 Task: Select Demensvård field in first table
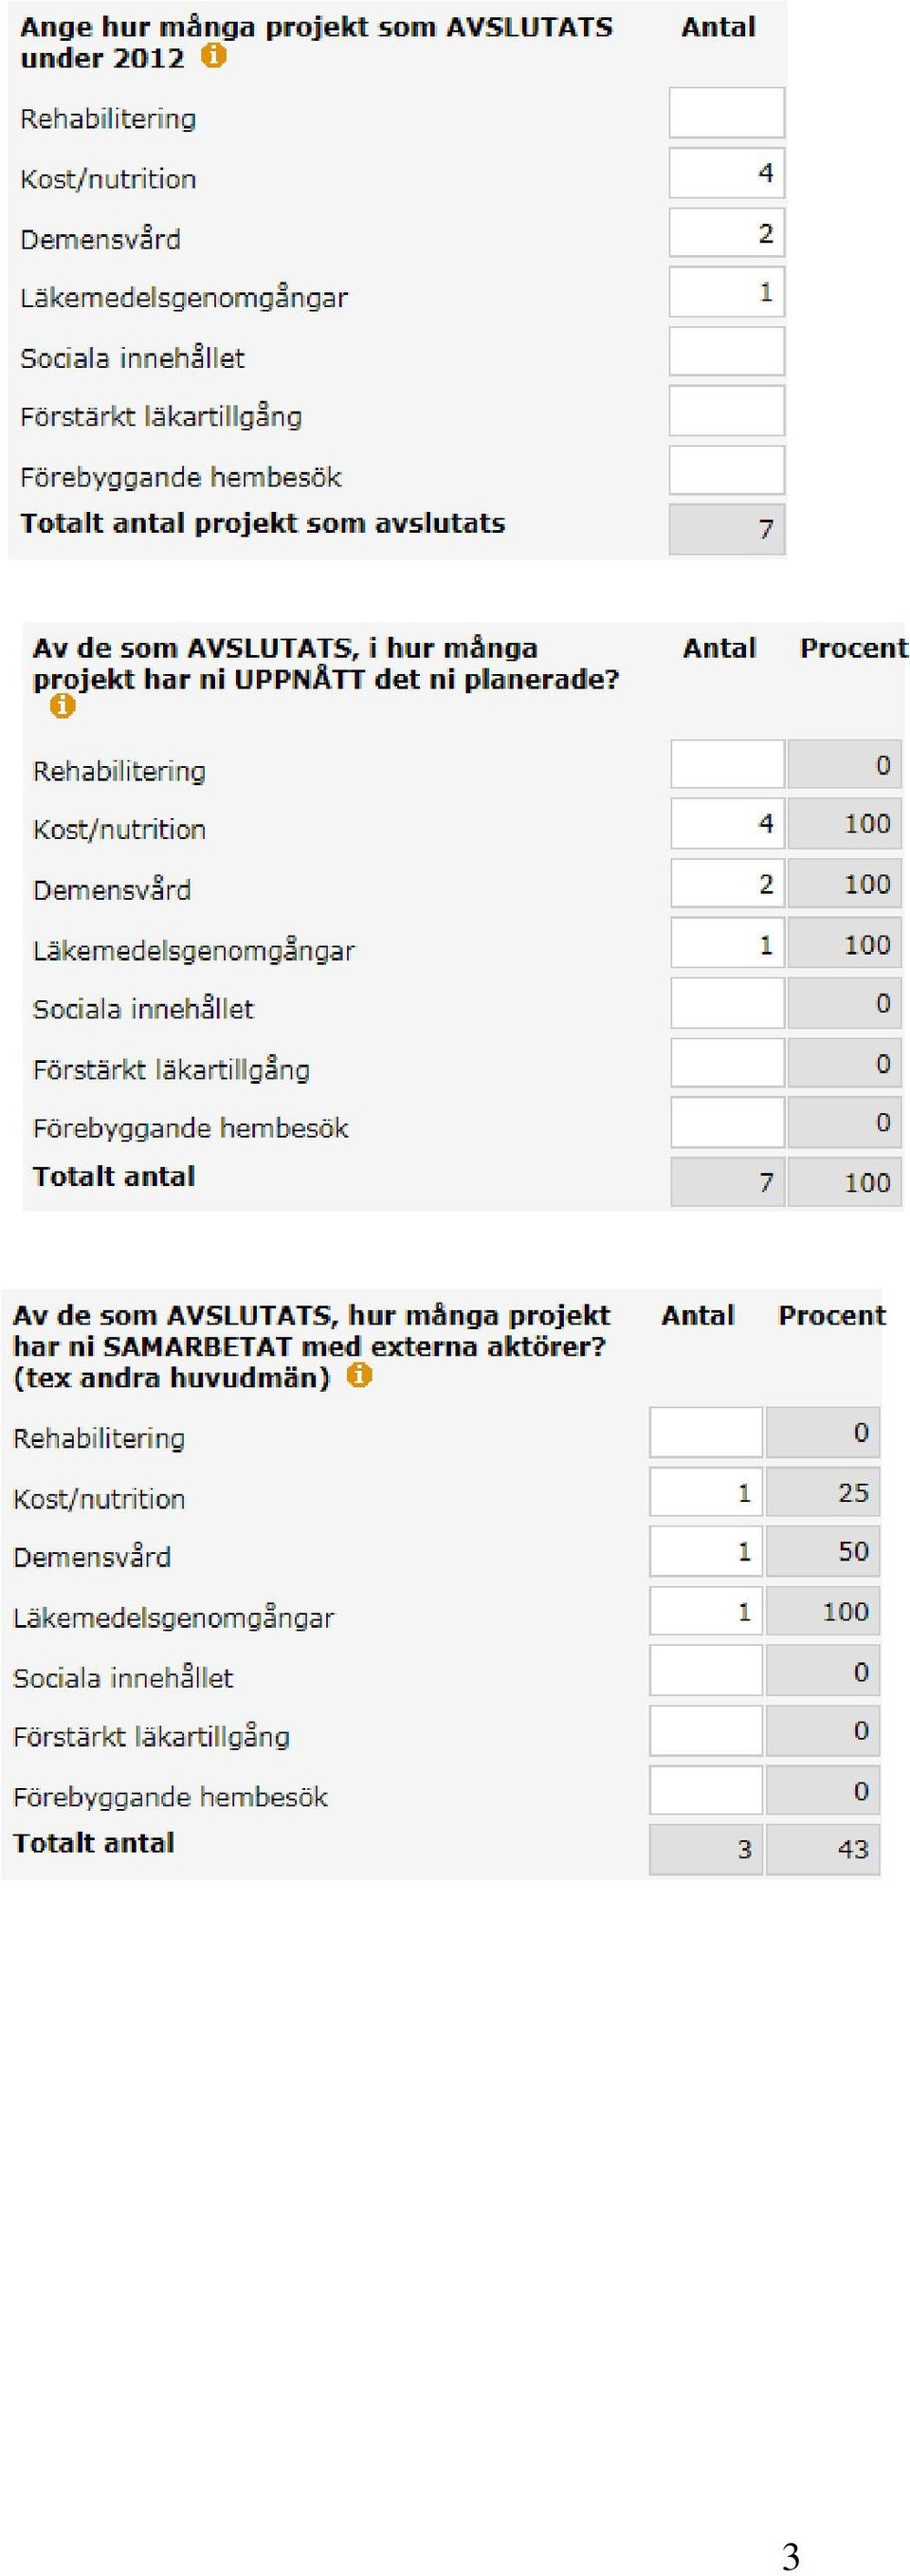(727, 233)
